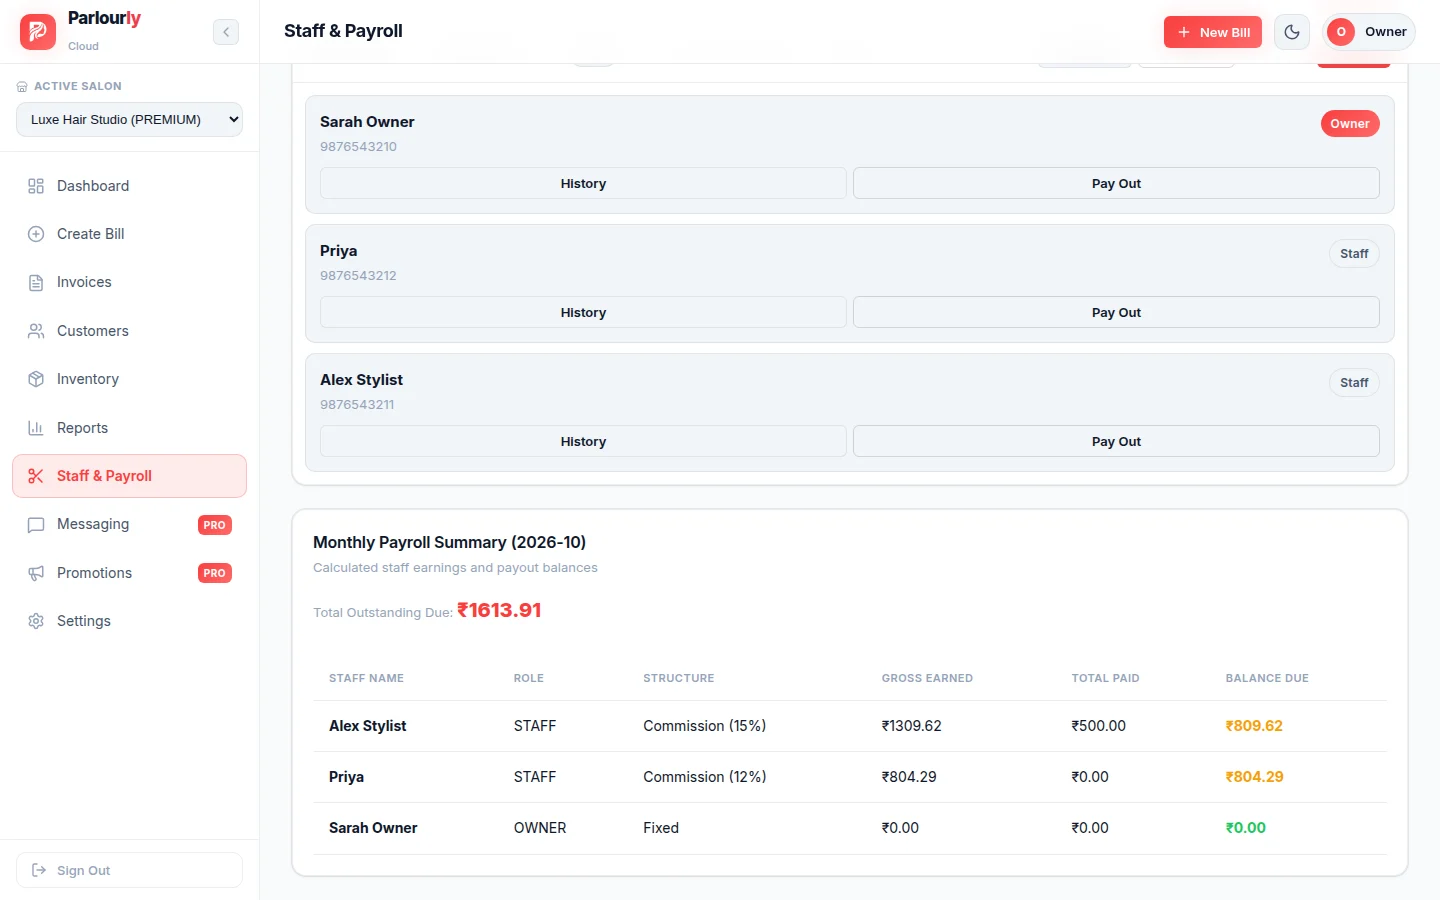Viewport: 1440px width, 900px height.
Task: Click Priya's balance due ₹804.29
Action: [x=1255, y=777]
